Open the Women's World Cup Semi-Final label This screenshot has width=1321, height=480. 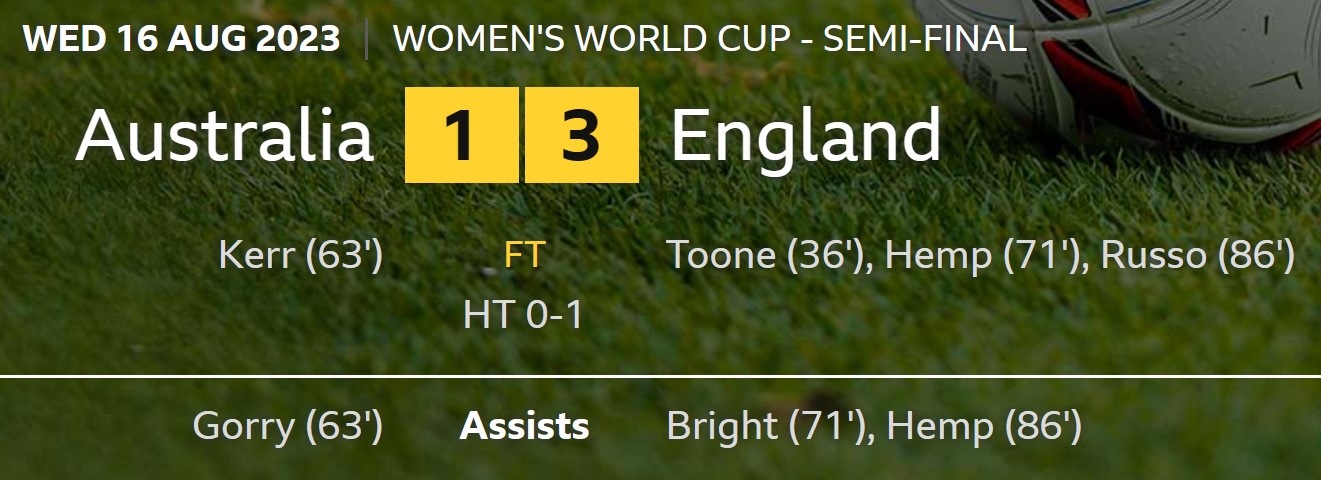click(710, 39)
